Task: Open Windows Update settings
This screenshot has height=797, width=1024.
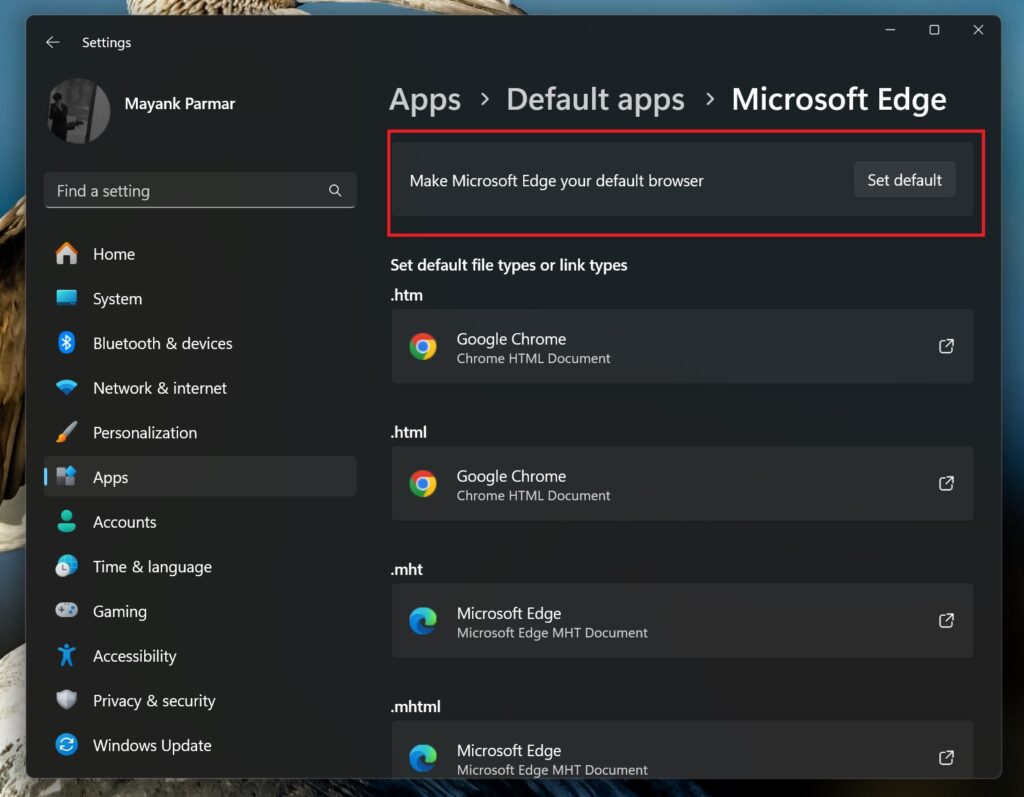Action: pos(151,745)
